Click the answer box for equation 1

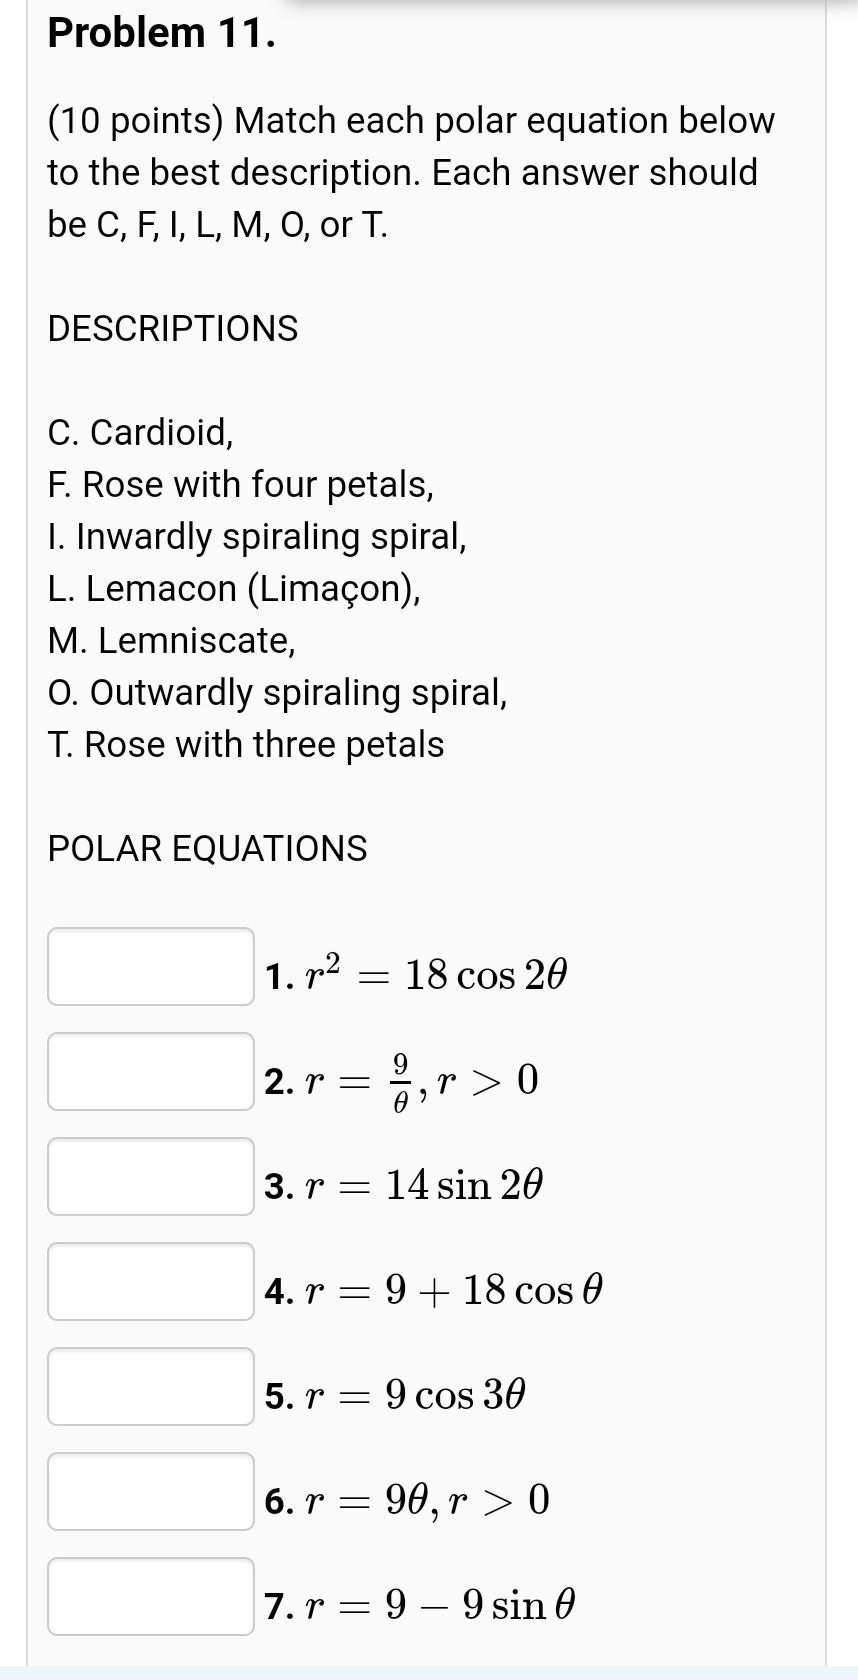(x=151, y=967)
